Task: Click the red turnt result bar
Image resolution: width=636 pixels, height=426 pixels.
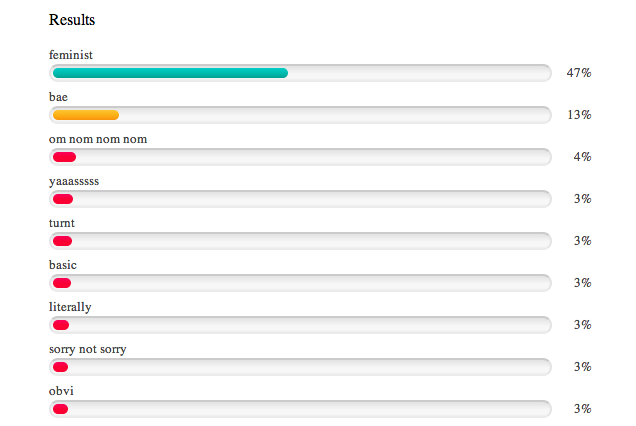Action: pyautogui.click(x=62, y=241)
